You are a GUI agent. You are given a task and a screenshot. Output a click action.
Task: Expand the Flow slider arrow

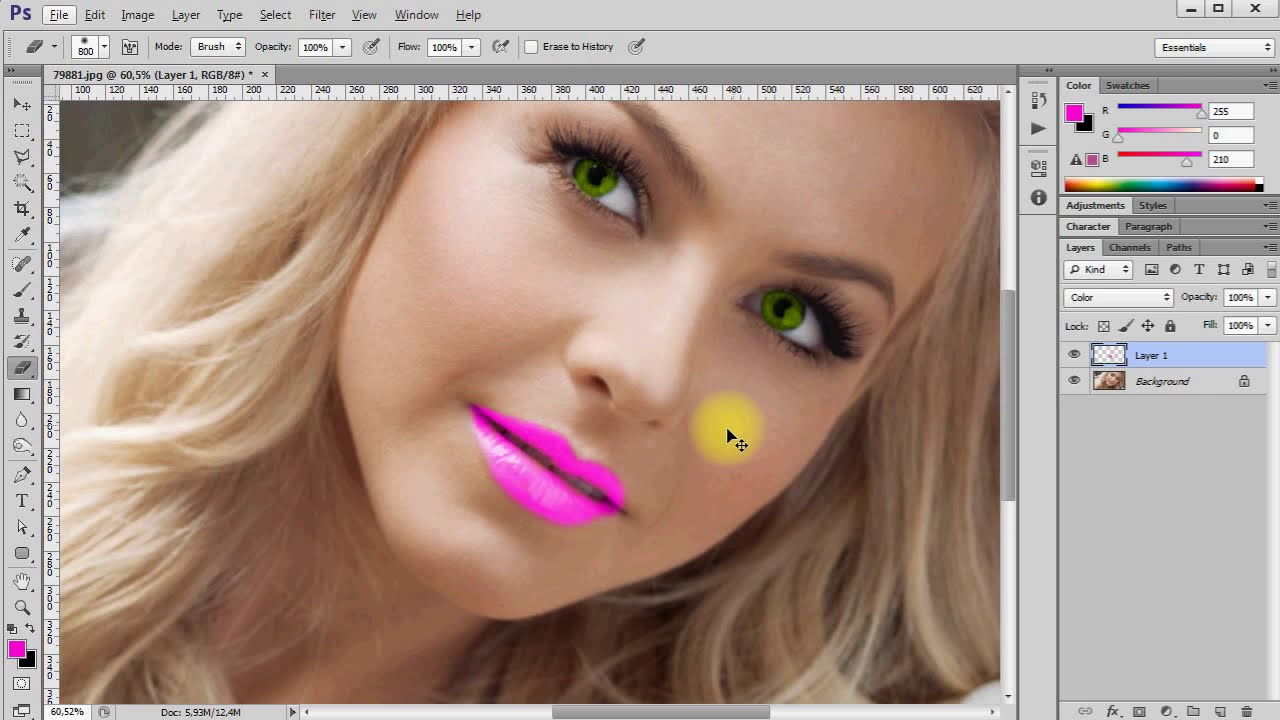(471, 47)
